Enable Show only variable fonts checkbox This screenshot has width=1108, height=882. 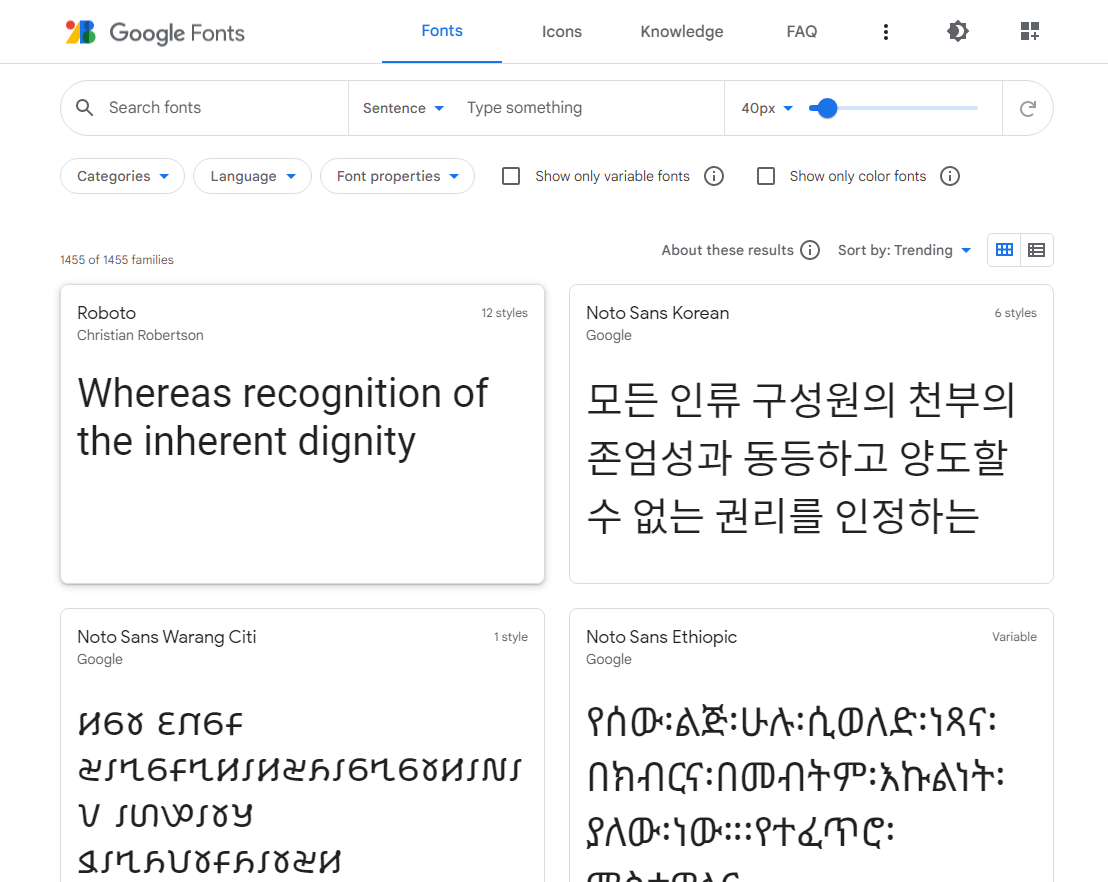[511, 176]
